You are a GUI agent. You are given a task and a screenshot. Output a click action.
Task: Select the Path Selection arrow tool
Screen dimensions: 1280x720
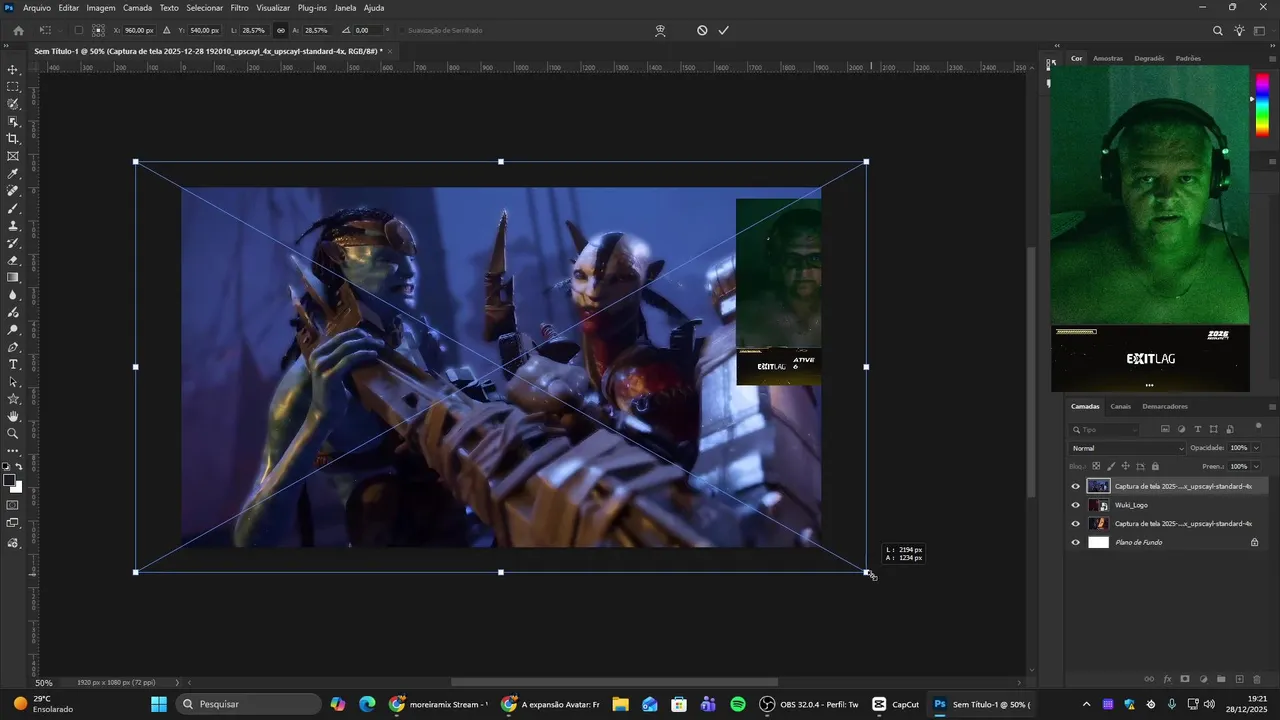pyautogui.click(x=13, y=381)
